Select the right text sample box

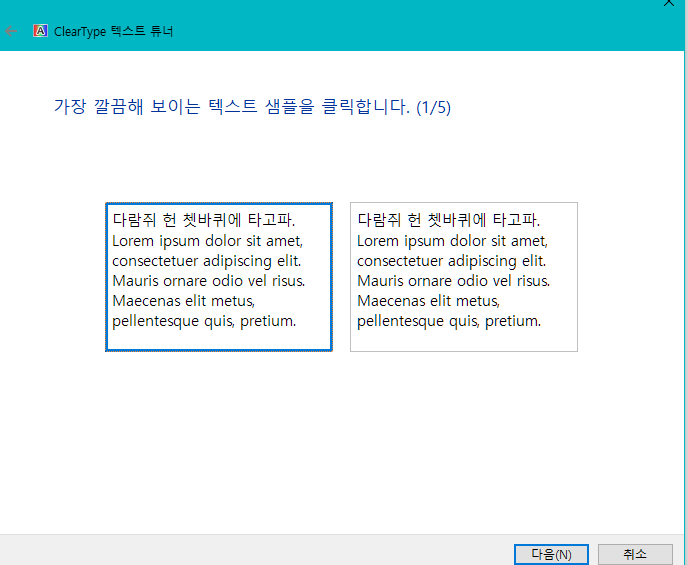[464, 277]
